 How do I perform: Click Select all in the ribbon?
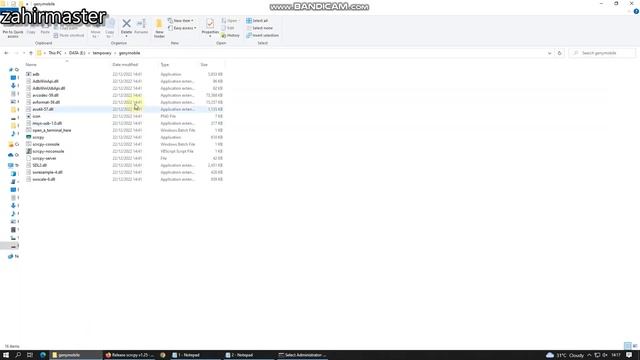[x=257, y=20]
